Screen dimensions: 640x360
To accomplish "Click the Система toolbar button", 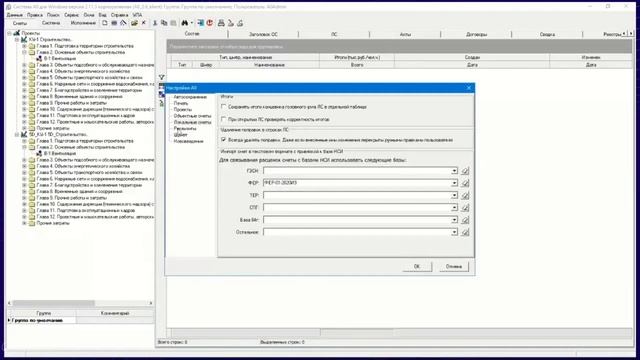I will coord(51,23).
